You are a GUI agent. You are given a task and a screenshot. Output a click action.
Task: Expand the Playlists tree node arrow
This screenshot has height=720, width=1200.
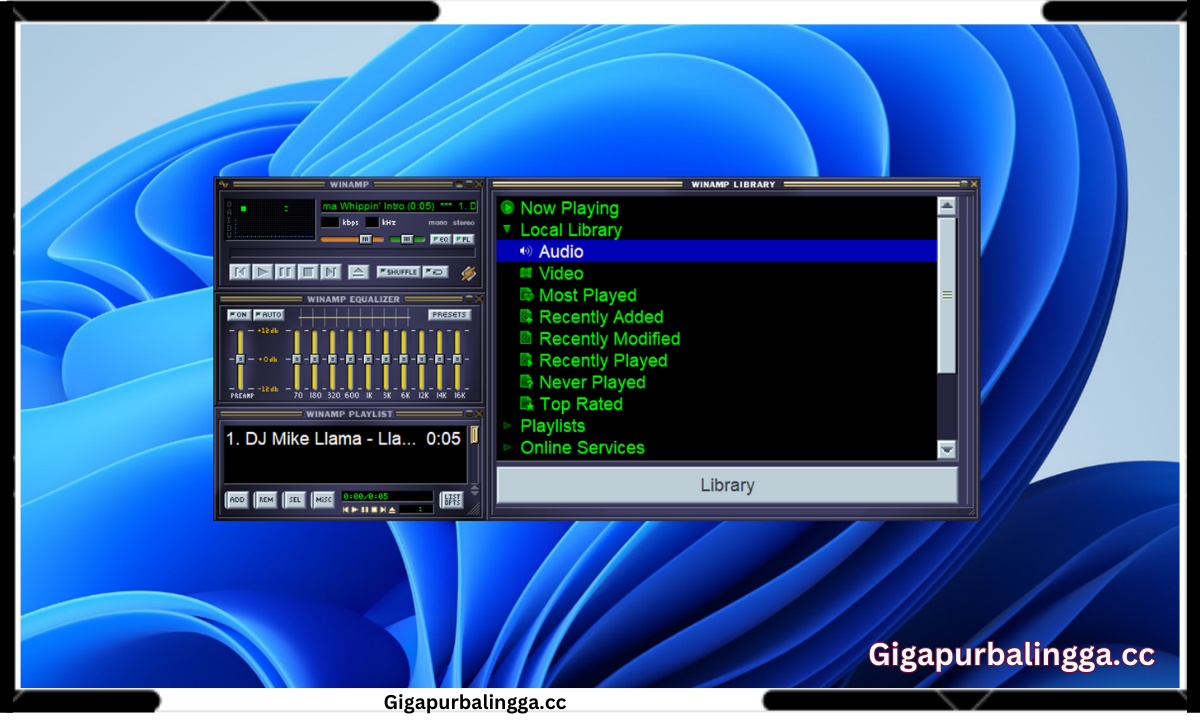[508, 426]
